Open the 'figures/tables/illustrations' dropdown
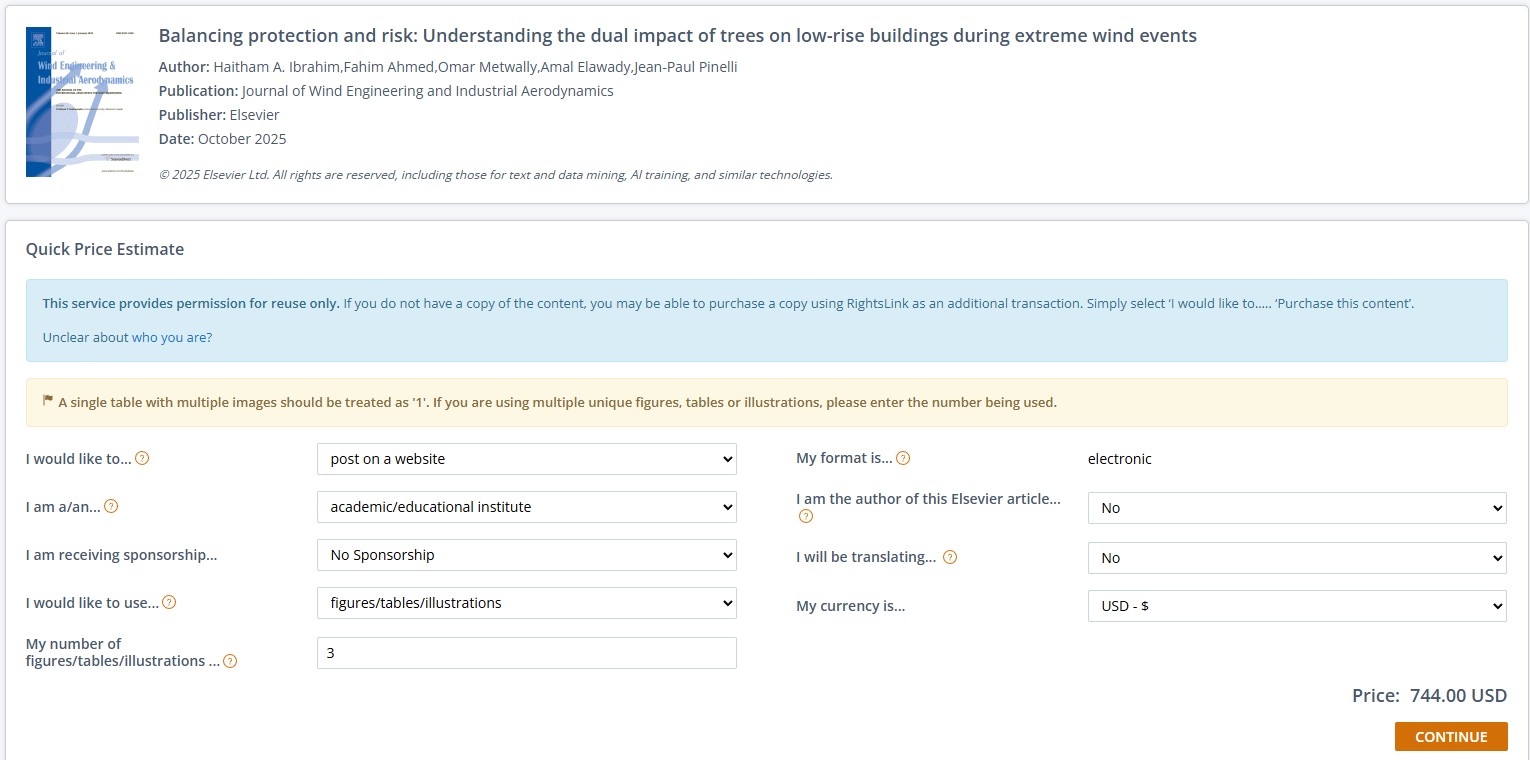Screen dimensions: 1530x760 [526, 603]
